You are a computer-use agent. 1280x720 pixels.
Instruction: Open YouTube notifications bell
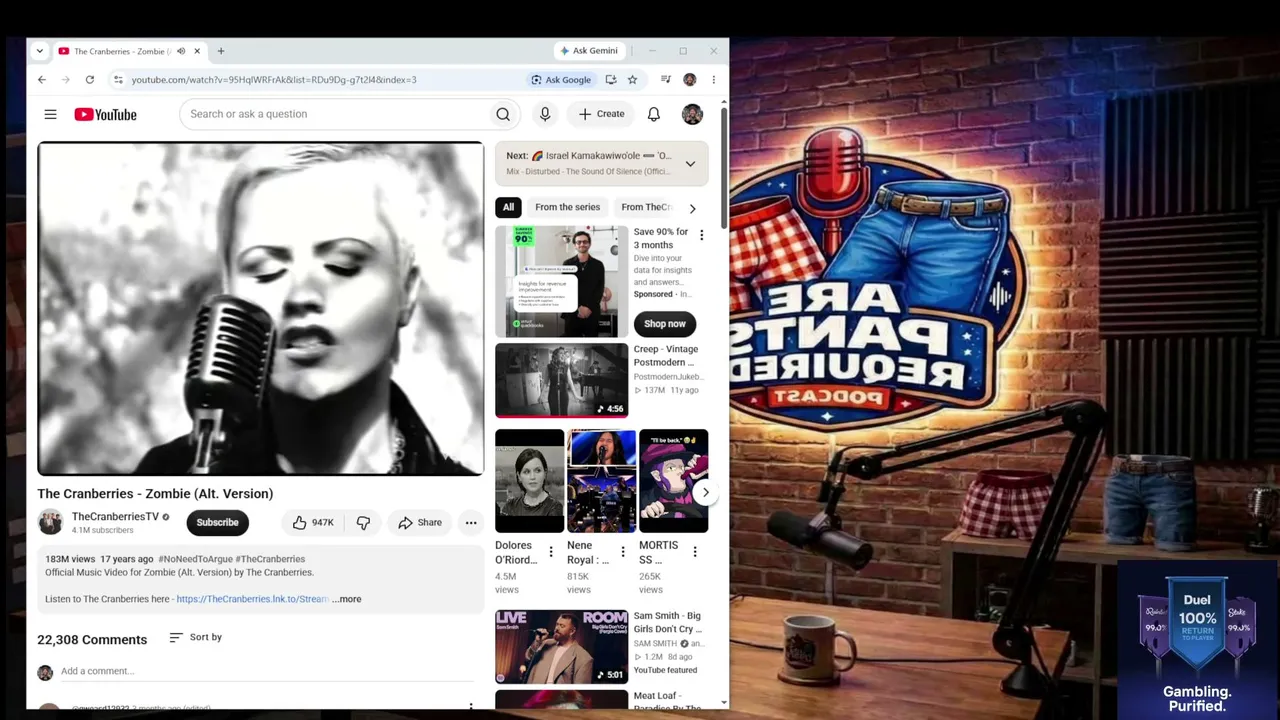654,114
